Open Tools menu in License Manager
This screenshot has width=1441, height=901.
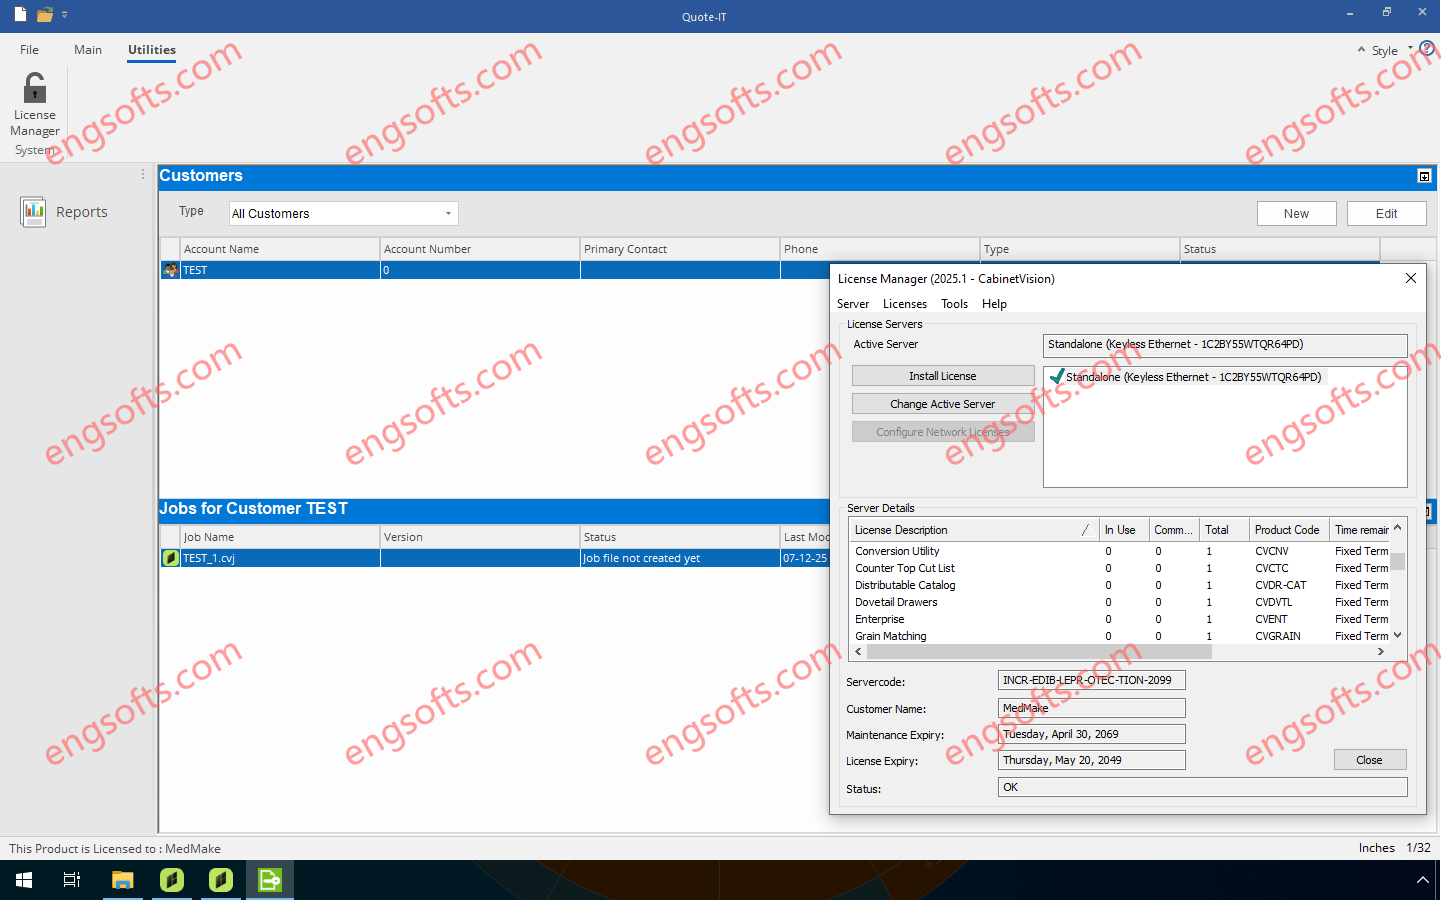954,304
